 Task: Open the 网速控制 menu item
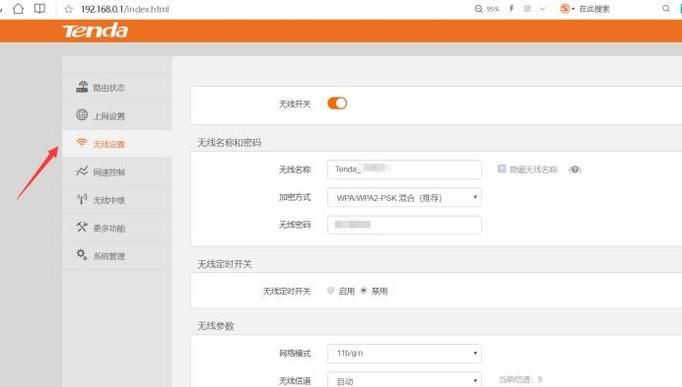[117, 172]
